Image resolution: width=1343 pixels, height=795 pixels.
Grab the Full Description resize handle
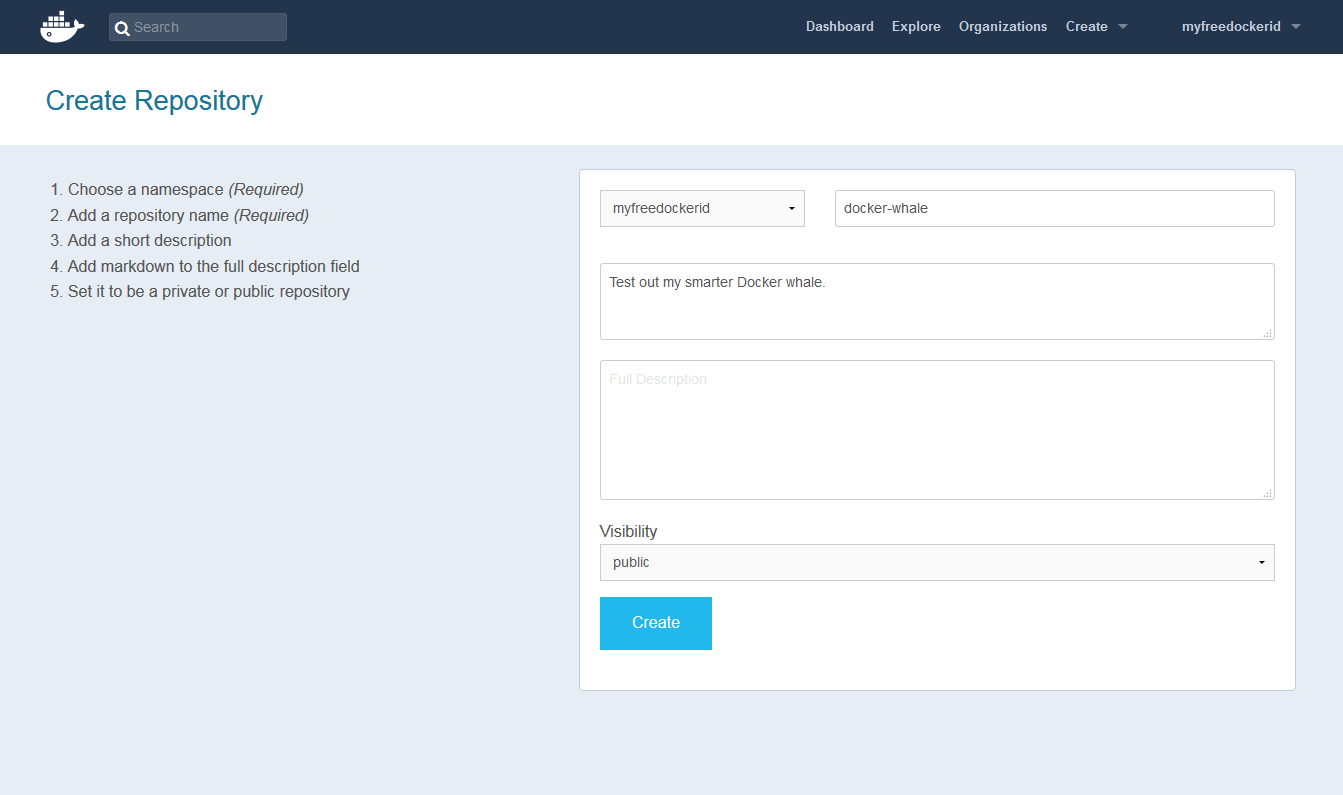coord(1267,493)
